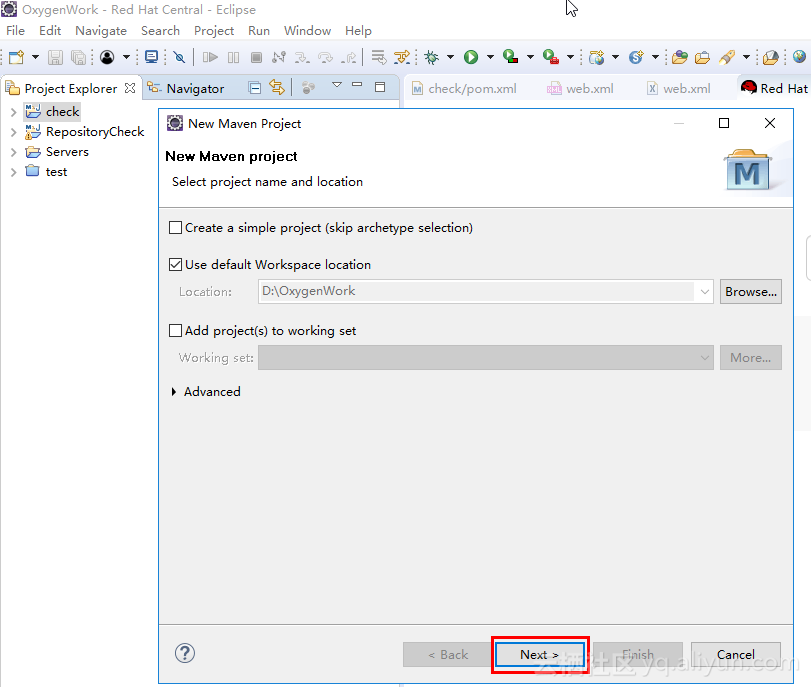Click the Open Task folder icon
This screenshot has height=687, width=811.
tap(702, 57)
